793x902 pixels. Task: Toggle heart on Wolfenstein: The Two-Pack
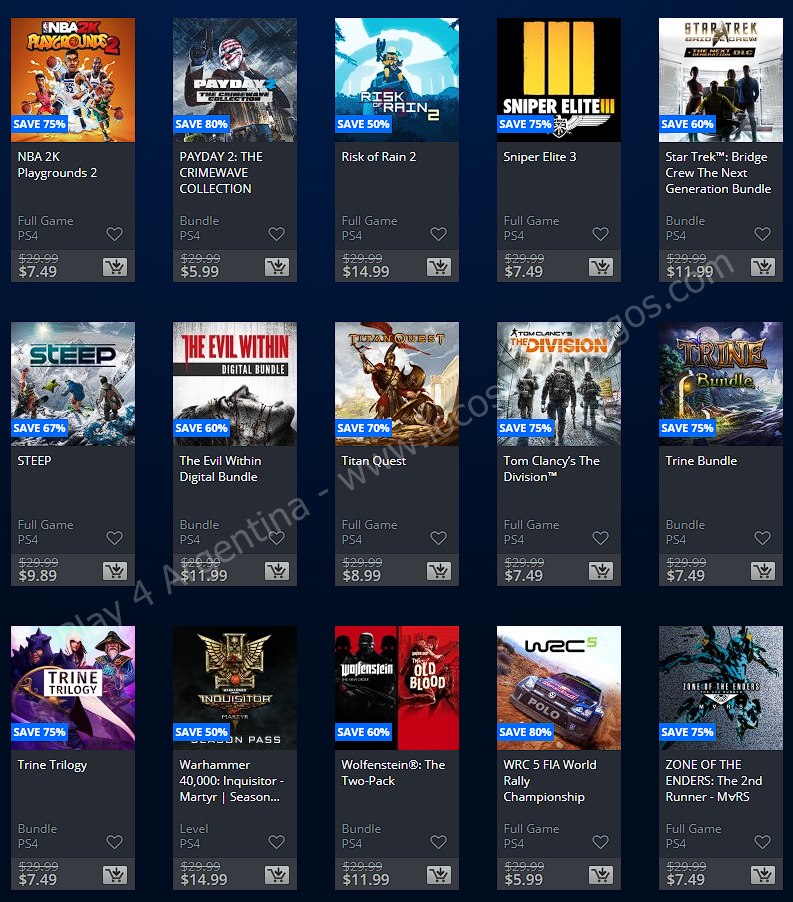pos(438,842)
